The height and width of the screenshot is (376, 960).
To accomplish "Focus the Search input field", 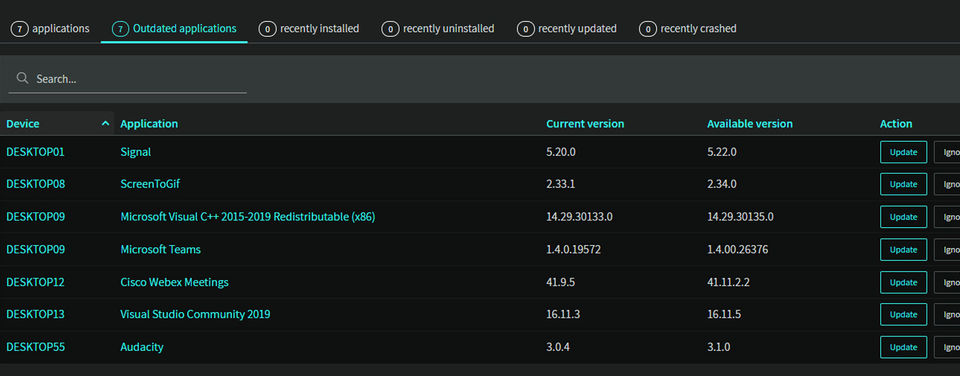I will point(127,79).
